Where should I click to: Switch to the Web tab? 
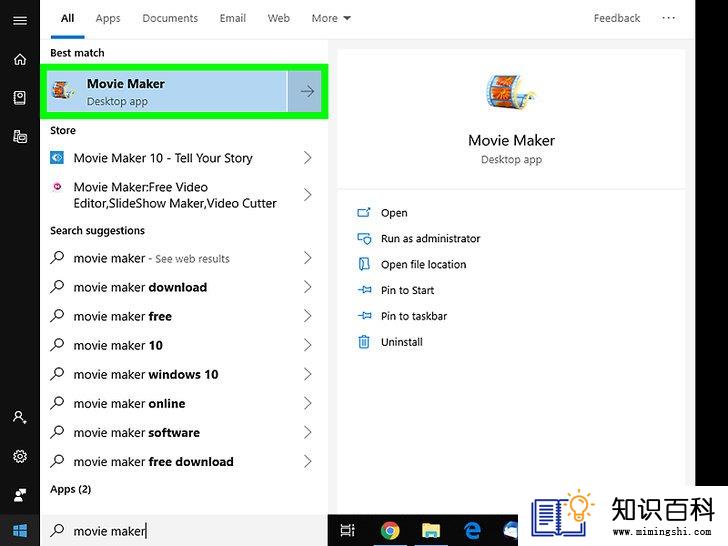click(x=279, y=18)
